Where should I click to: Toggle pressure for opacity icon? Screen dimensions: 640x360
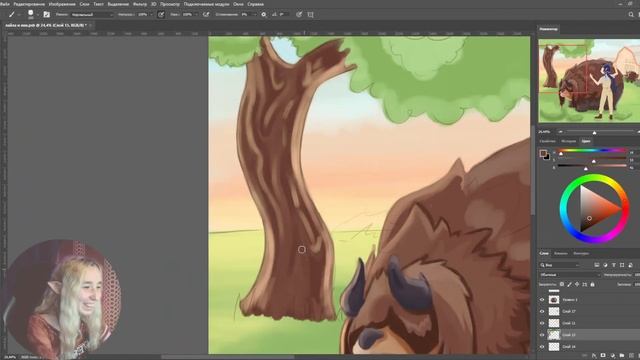(x=161, y=14)
